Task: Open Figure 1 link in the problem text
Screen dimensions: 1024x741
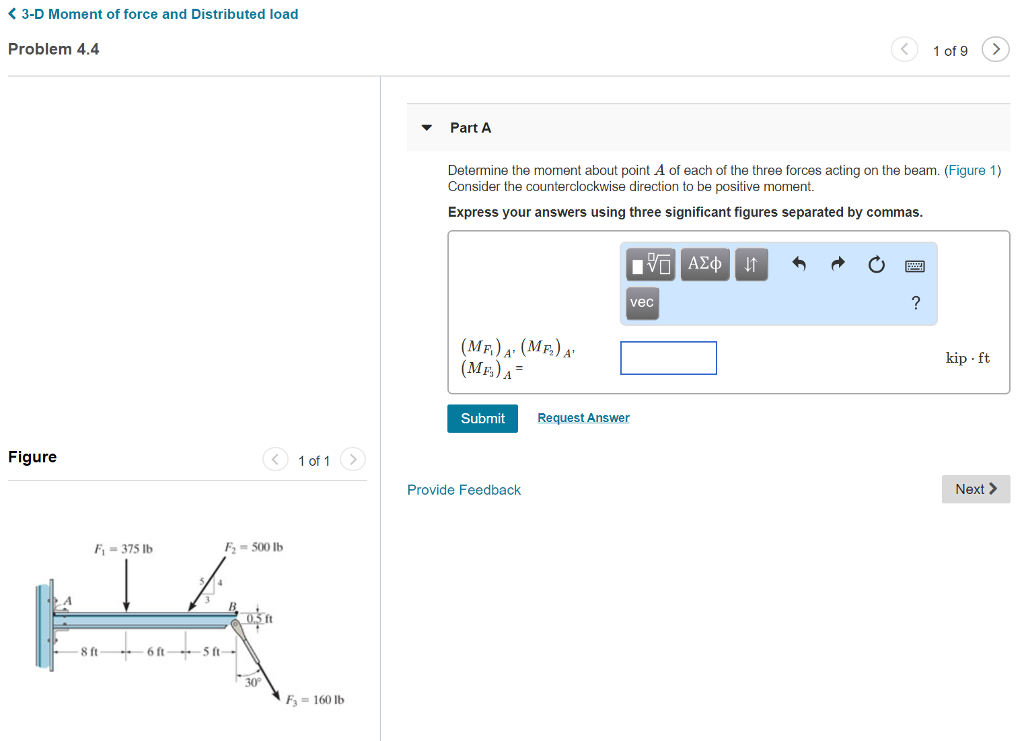Action: pyautogui.click(x=972, y=170)
